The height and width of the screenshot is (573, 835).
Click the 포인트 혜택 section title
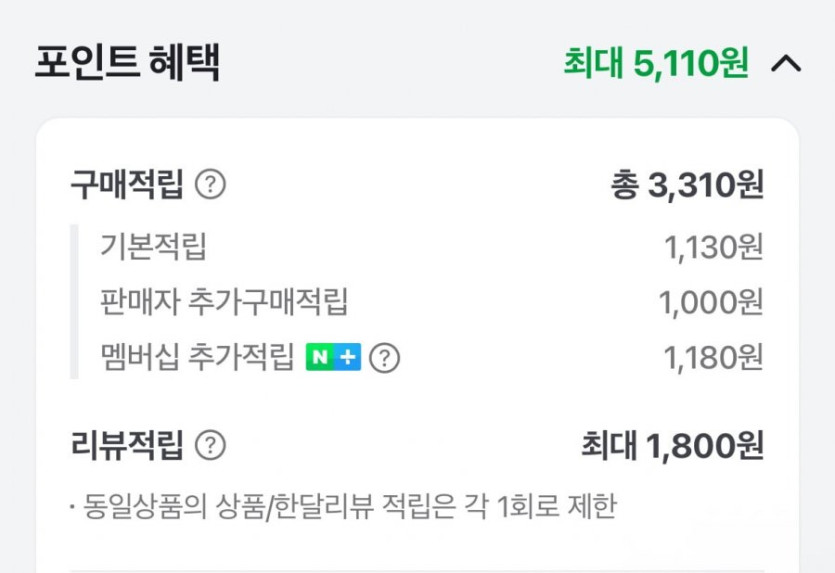click(127, 63)
